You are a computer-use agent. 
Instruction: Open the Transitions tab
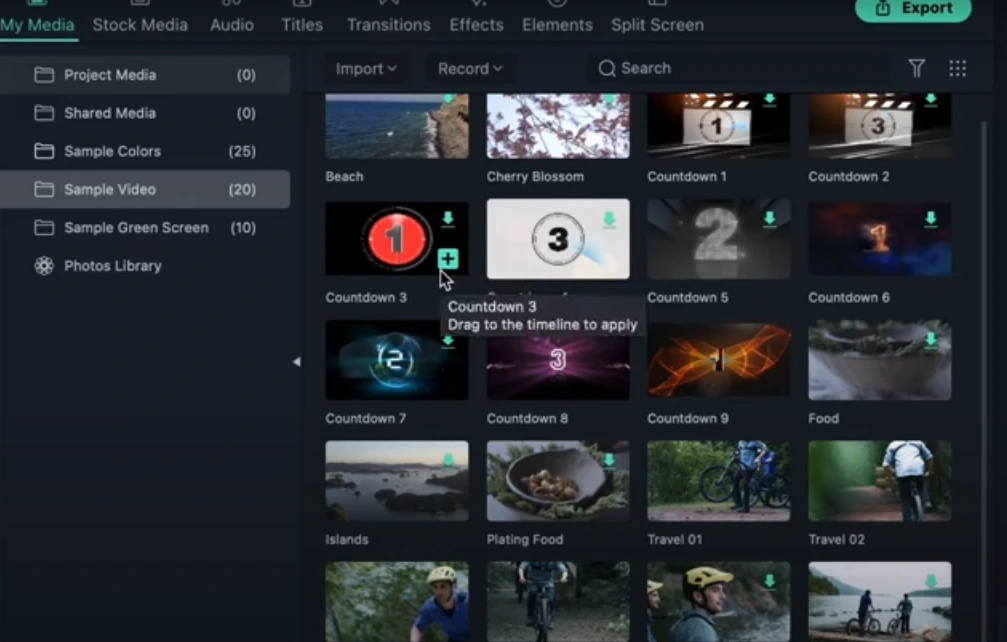[x=389, y=25]
